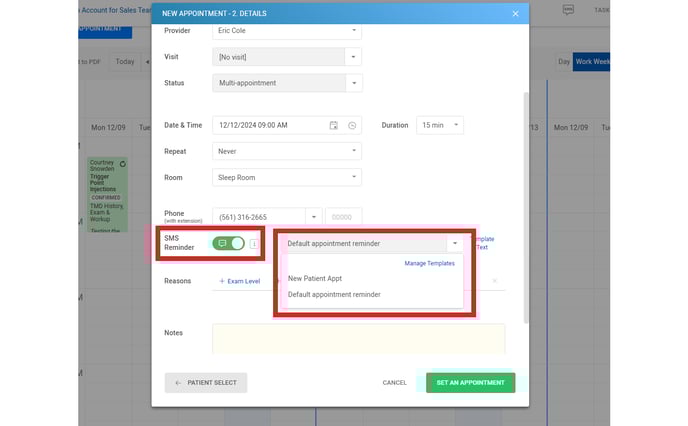Switch to Work Week calendar view
Image resolution: width=688 pixels, height=426 pixels.
(591, 62)
